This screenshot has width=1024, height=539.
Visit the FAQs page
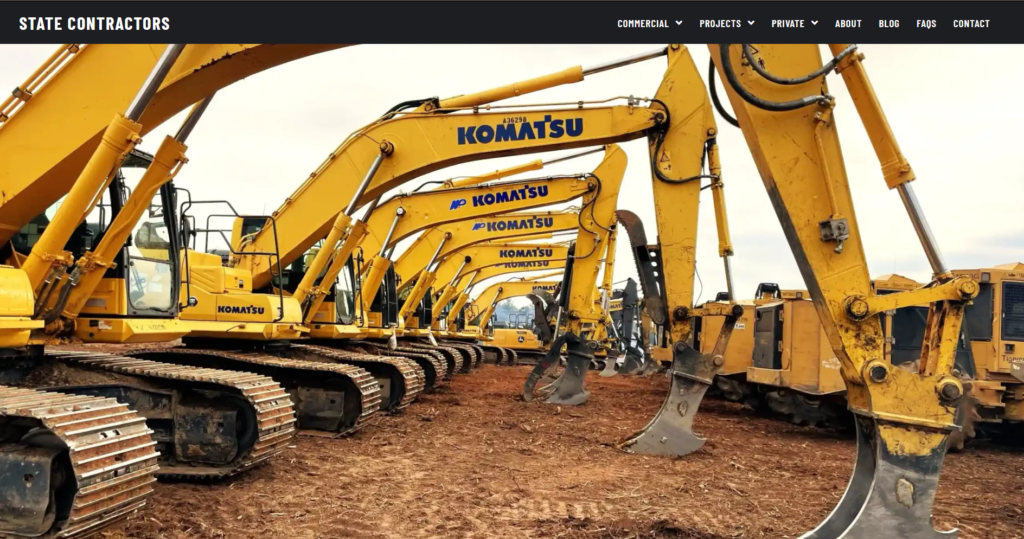926,23
